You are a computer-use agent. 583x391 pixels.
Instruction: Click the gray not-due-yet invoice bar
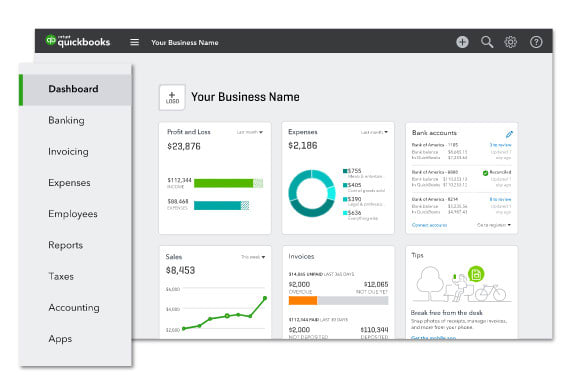(352, 301)
